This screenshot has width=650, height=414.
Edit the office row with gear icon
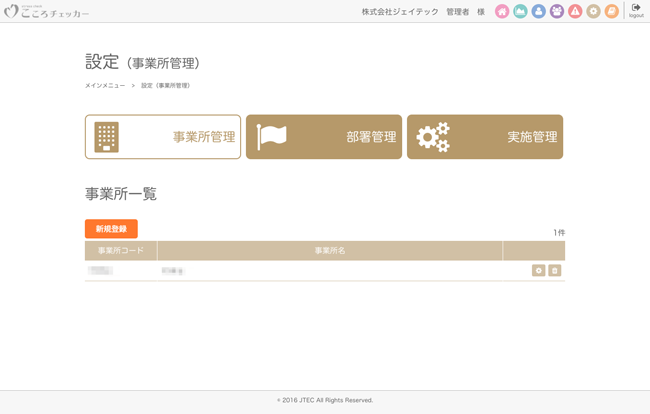538,271
